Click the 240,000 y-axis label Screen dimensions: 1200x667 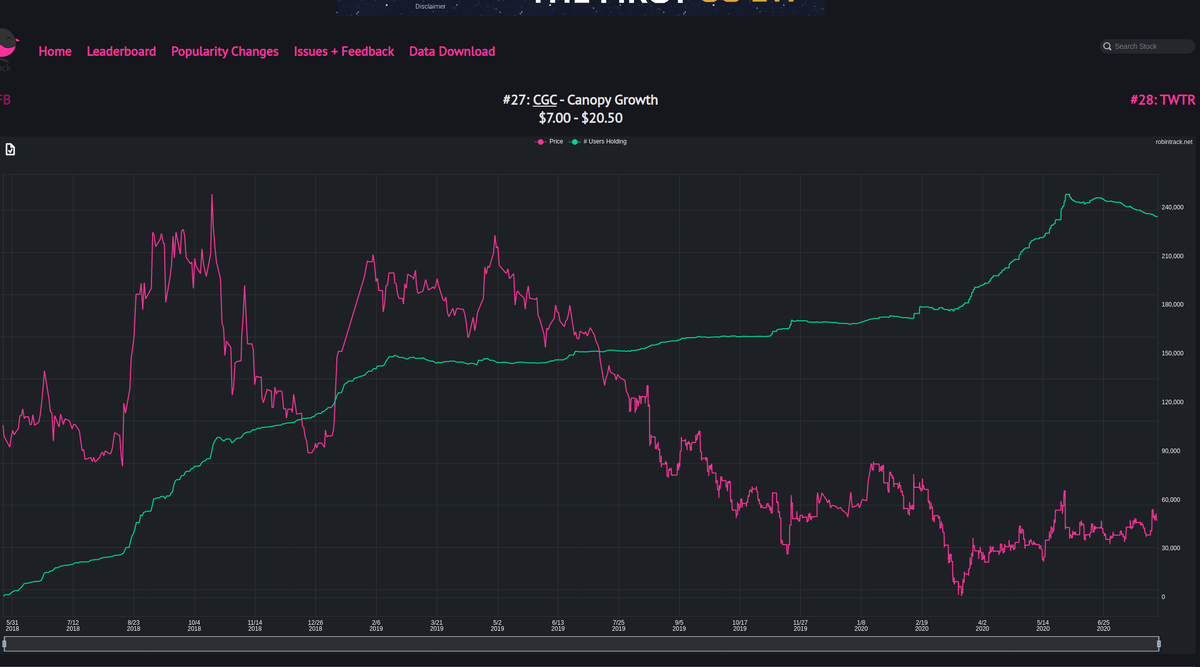point(1173,207)
